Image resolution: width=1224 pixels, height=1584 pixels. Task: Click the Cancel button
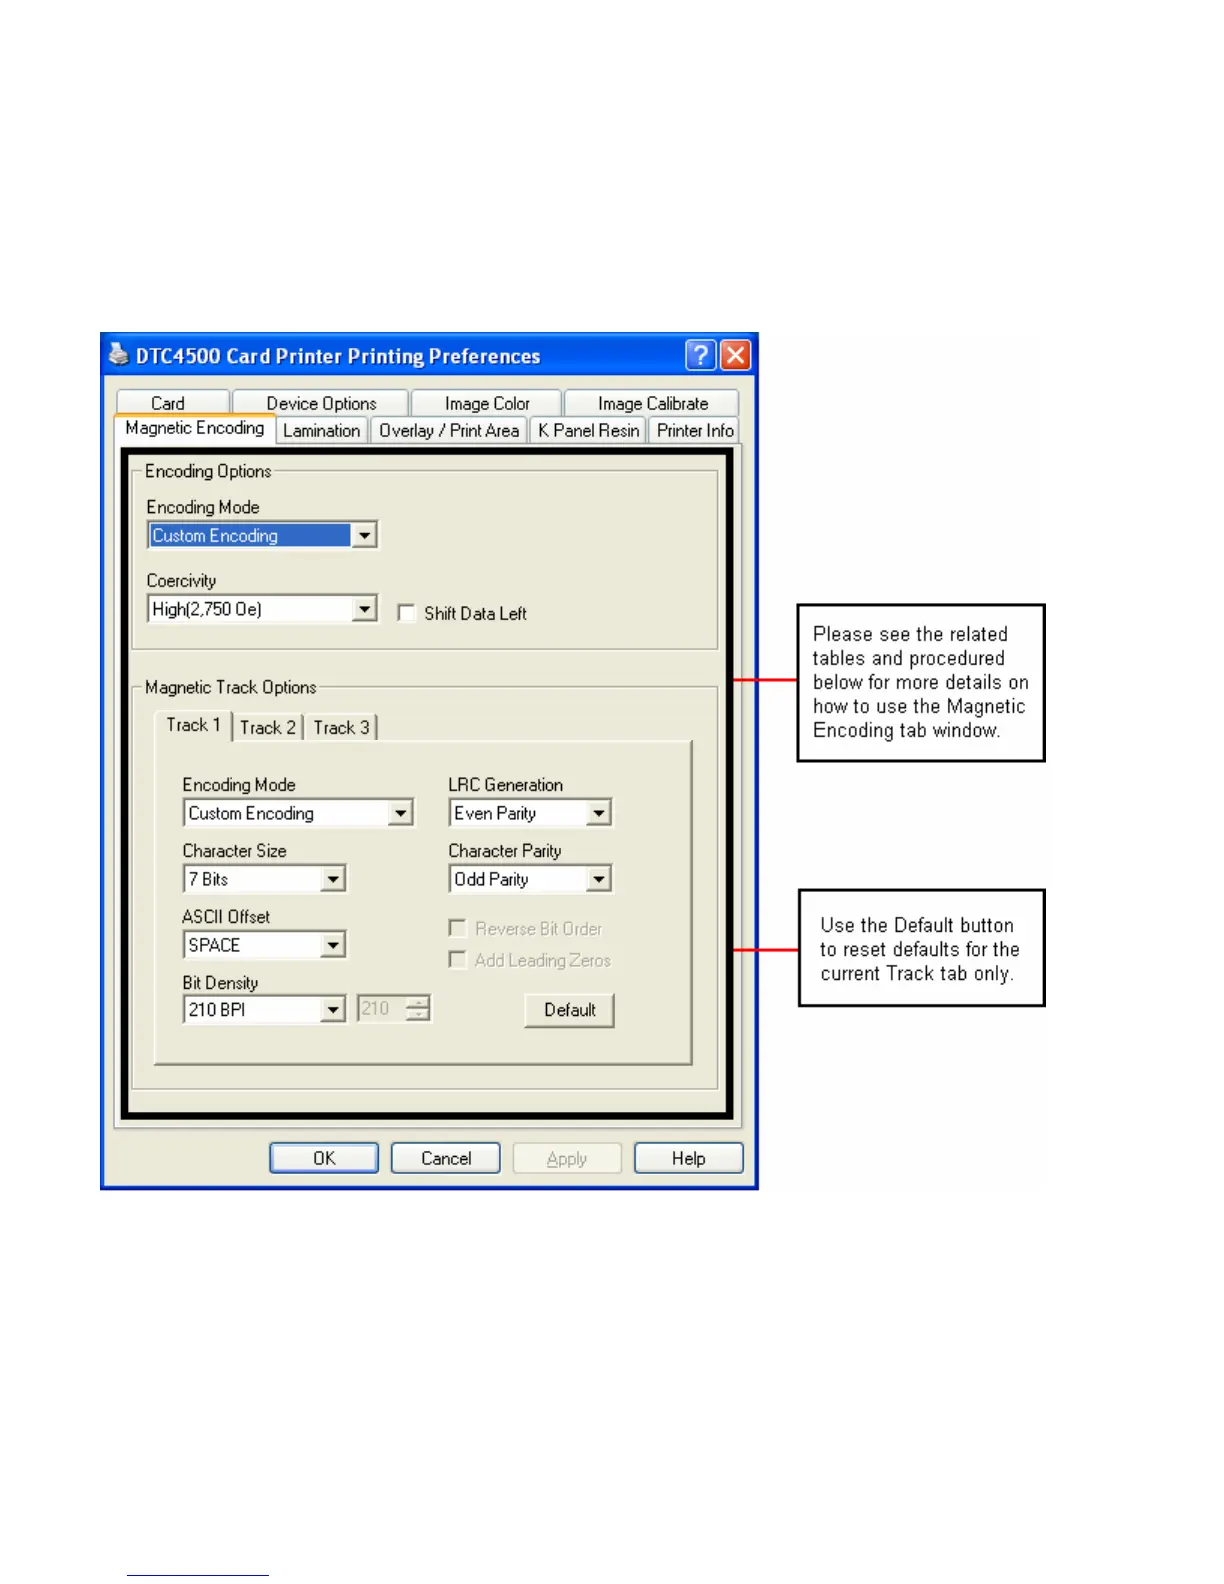(x=446, y=1158)
